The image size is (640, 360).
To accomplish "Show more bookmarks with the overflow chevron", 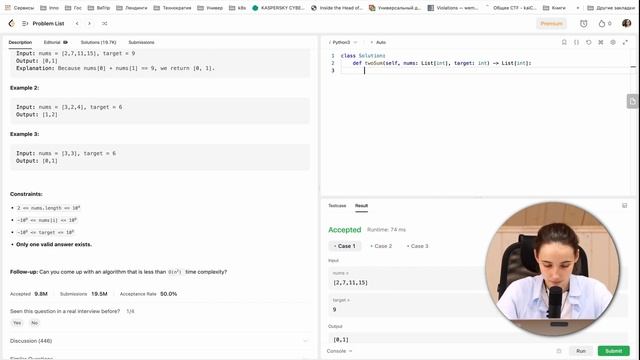I will [x=578, y=8].
